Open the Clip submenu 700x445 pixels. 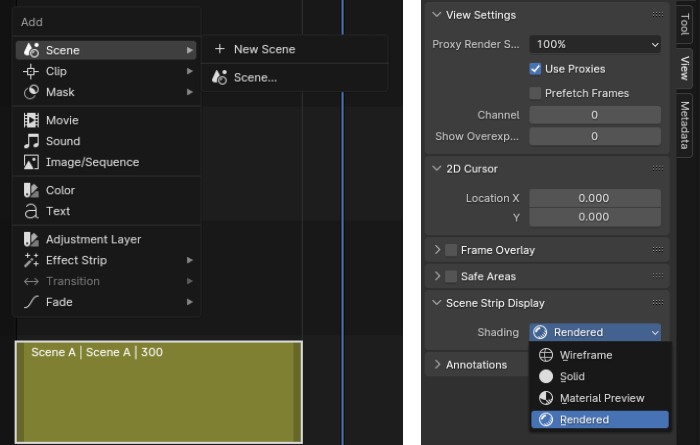[x=106, y=71]
